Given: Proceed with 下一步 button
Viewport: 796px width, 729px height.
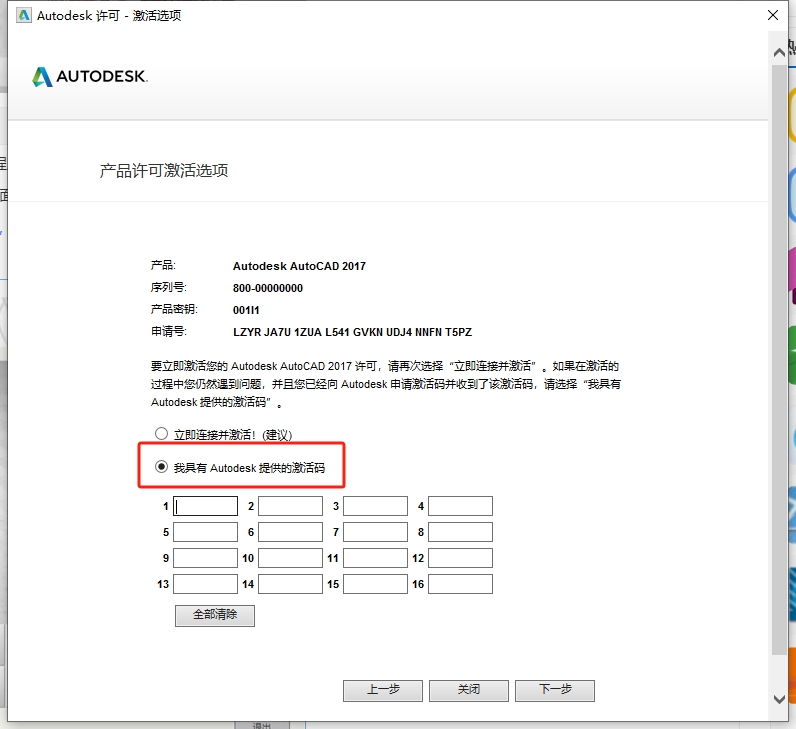Looking at the screenshot, I should point(555,690).
